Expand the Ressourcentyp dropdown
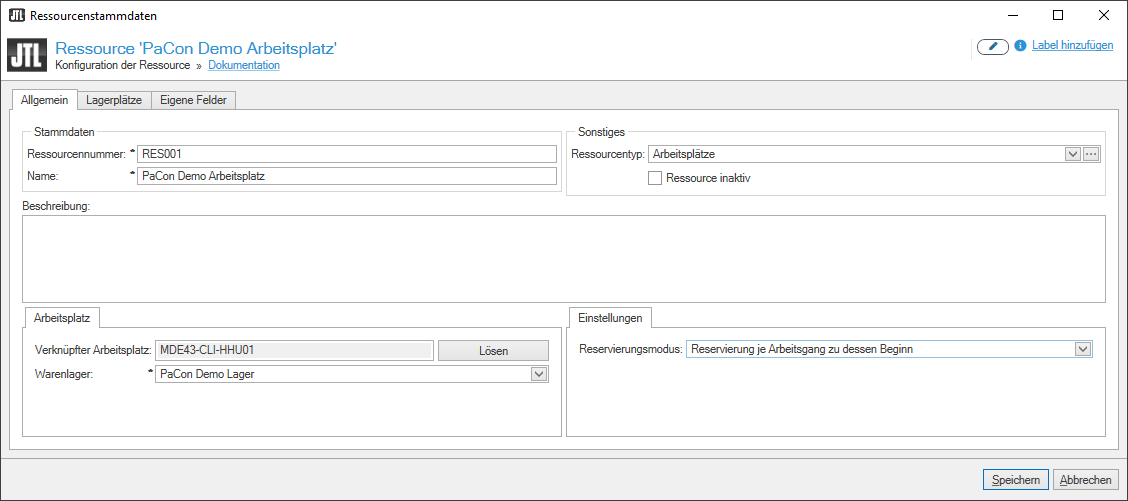The width and height of the screenshot is (1128, 501). click(x=1072, y=154)
